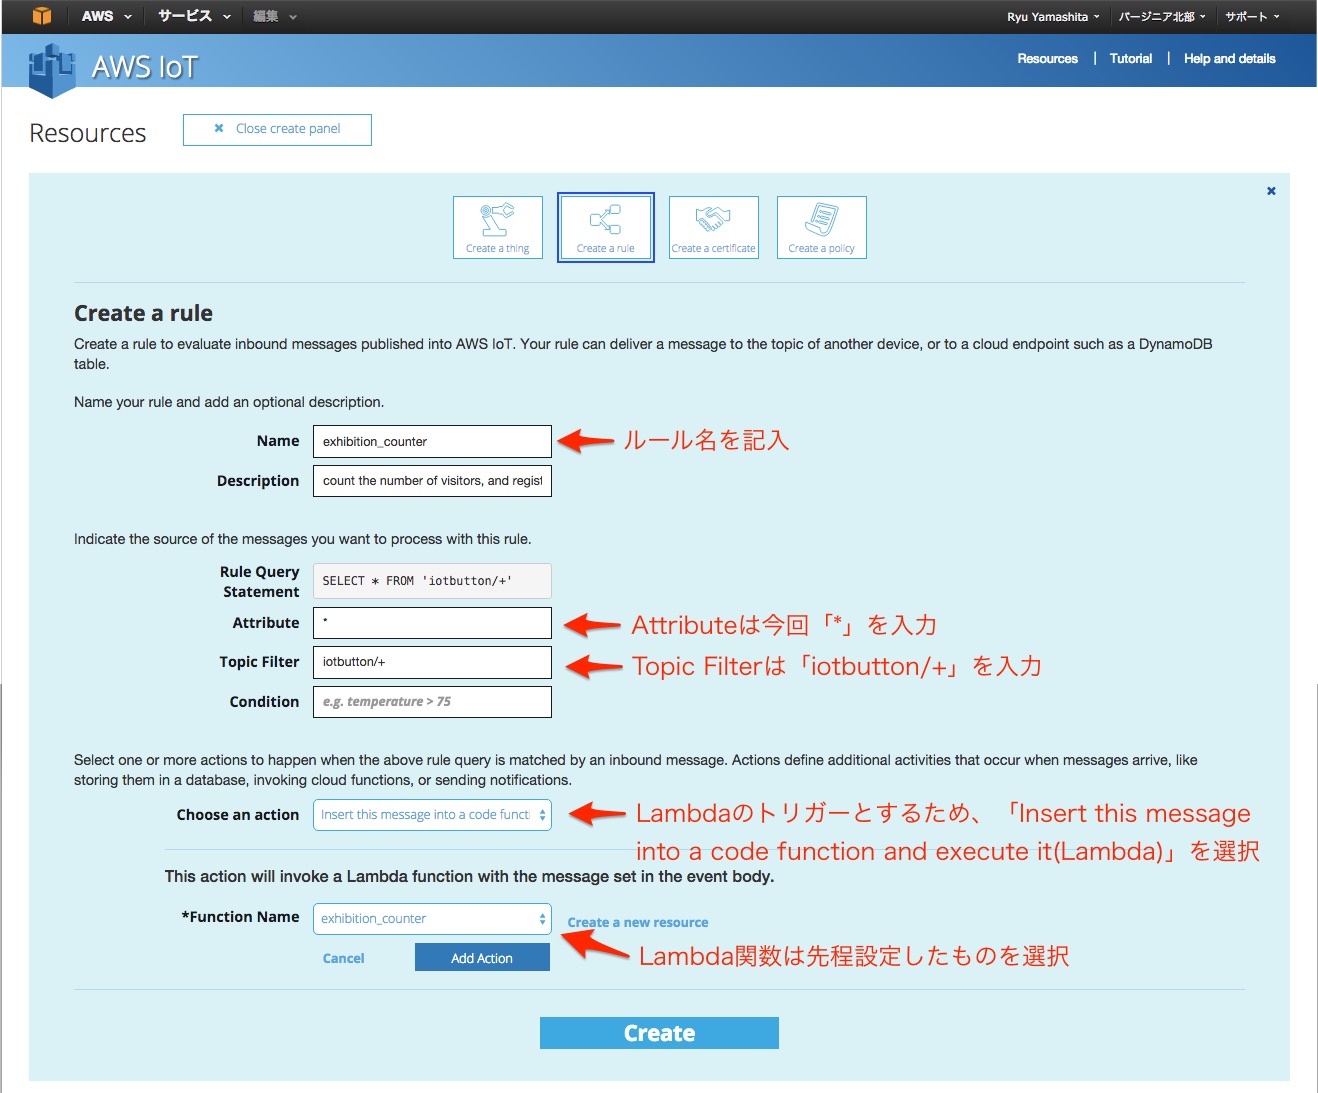Open the Tutorial link
Screen dimensions: 1318x1093
point(1130,59)
